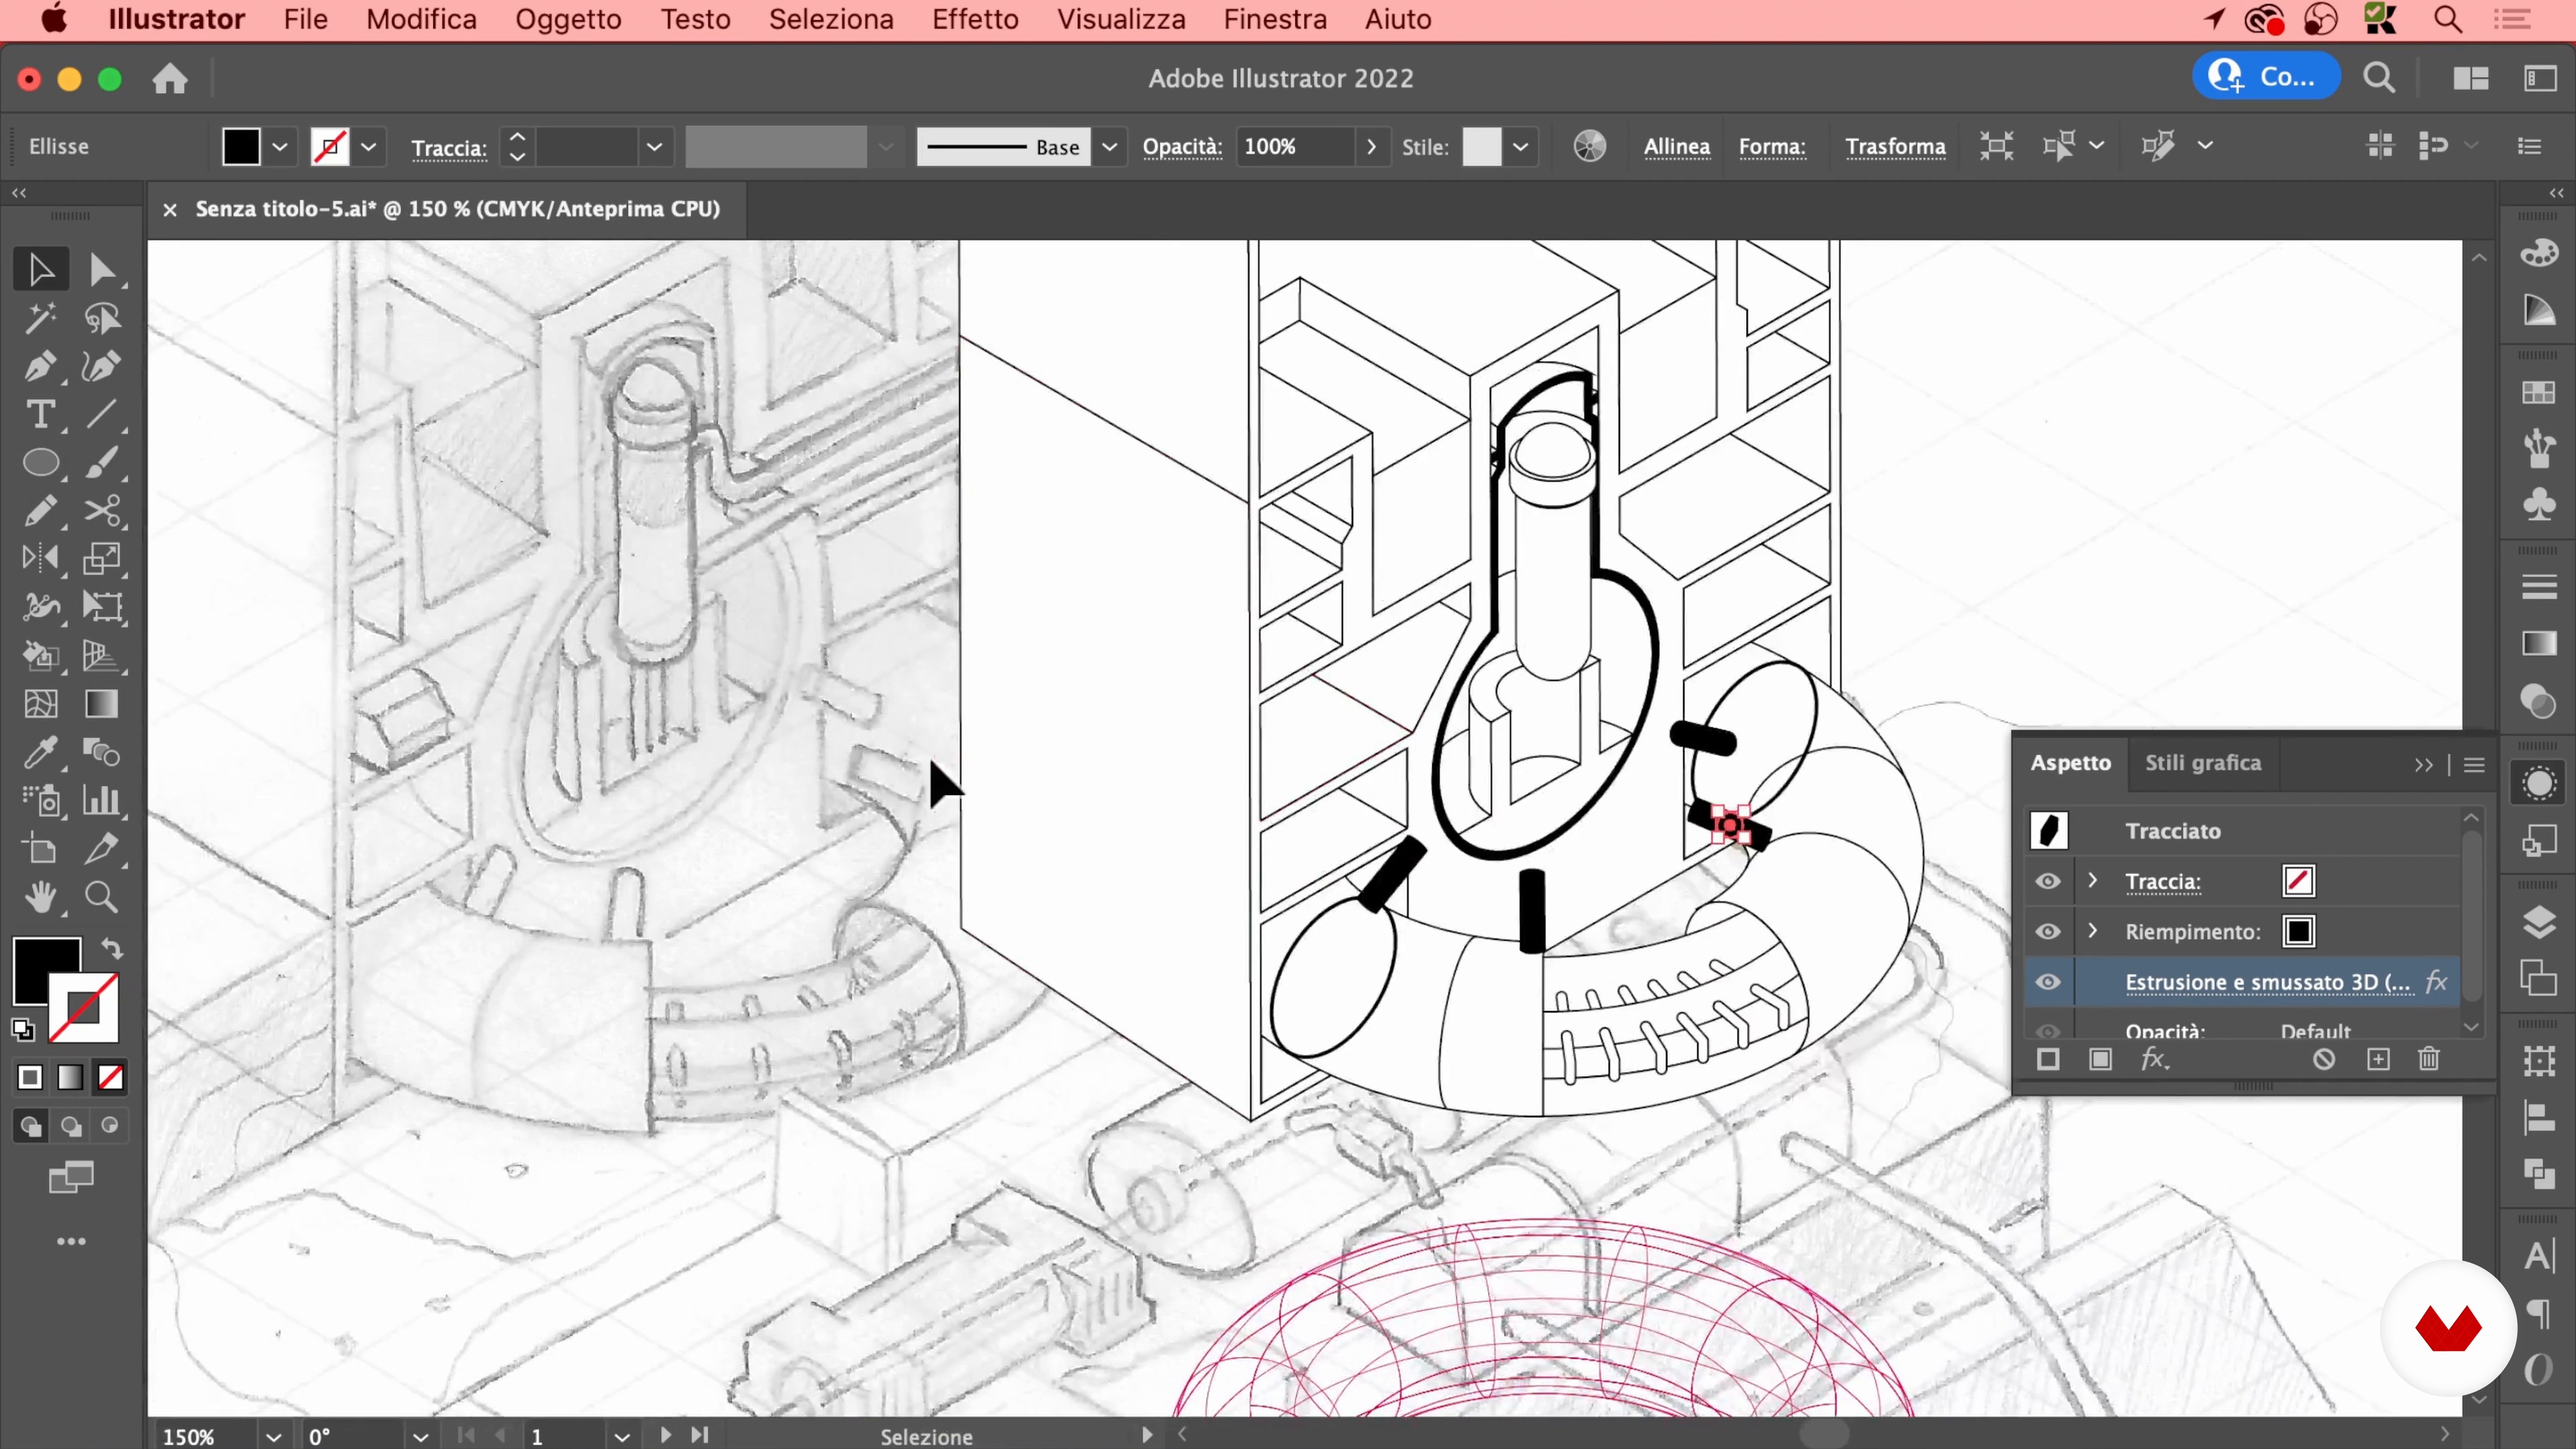The height and width of the screenshot is (1449, 2576).
Task: Set paint mode to Gradient
Action: [70, 1077]
